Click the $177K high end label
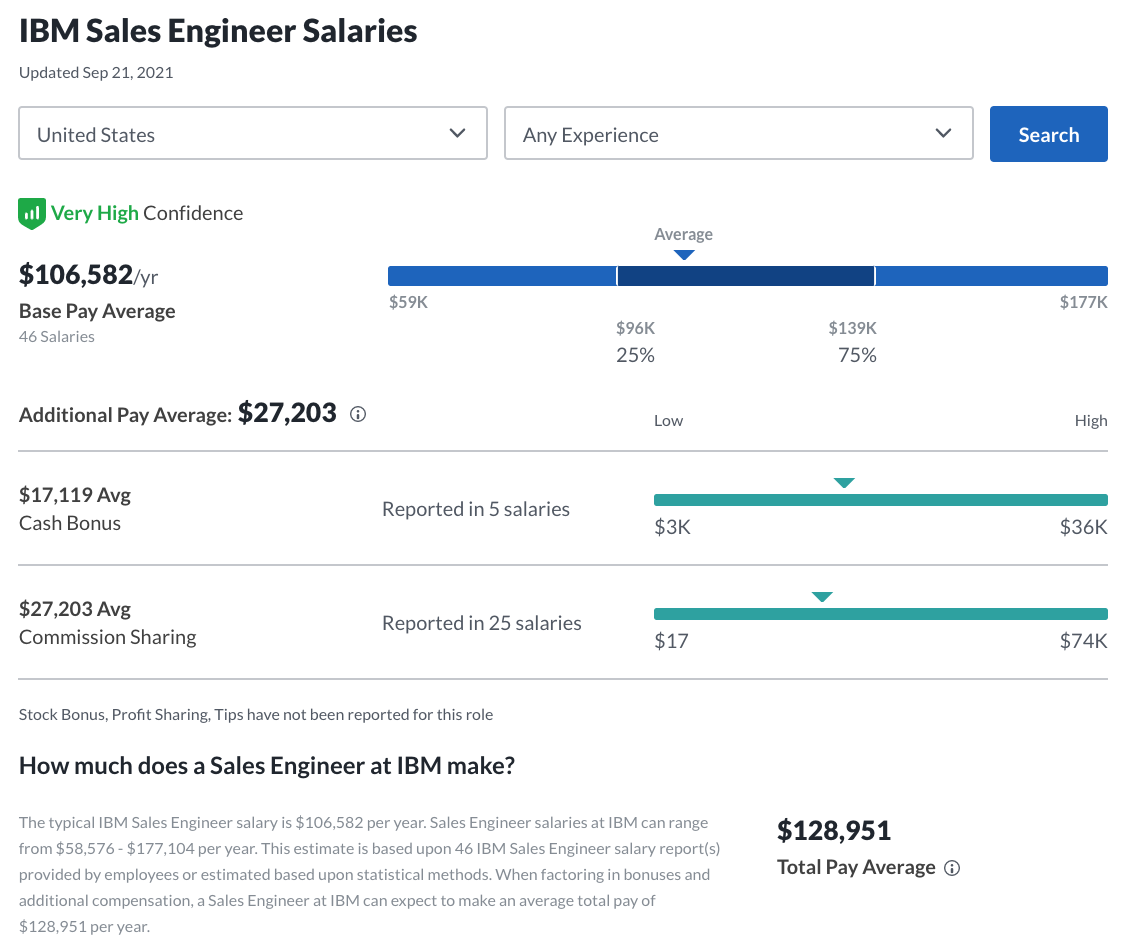 click(1083, 302)
